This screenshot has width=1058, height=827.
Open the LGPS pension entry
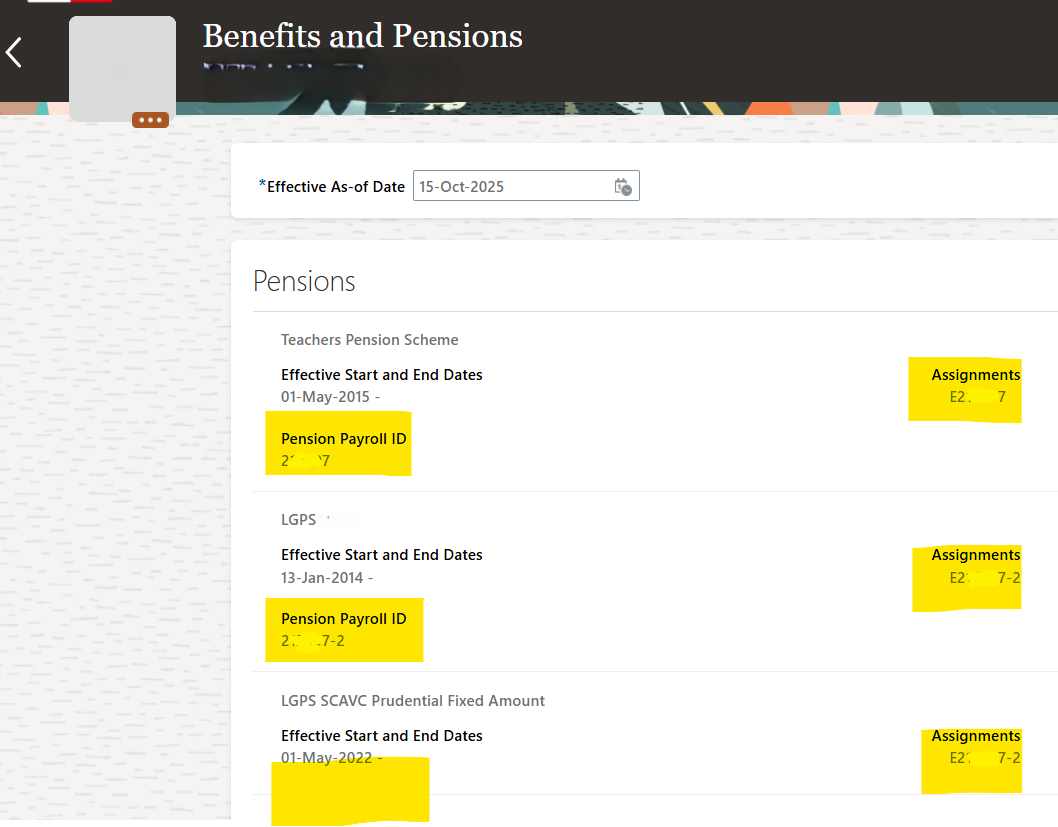click(298, 519)
